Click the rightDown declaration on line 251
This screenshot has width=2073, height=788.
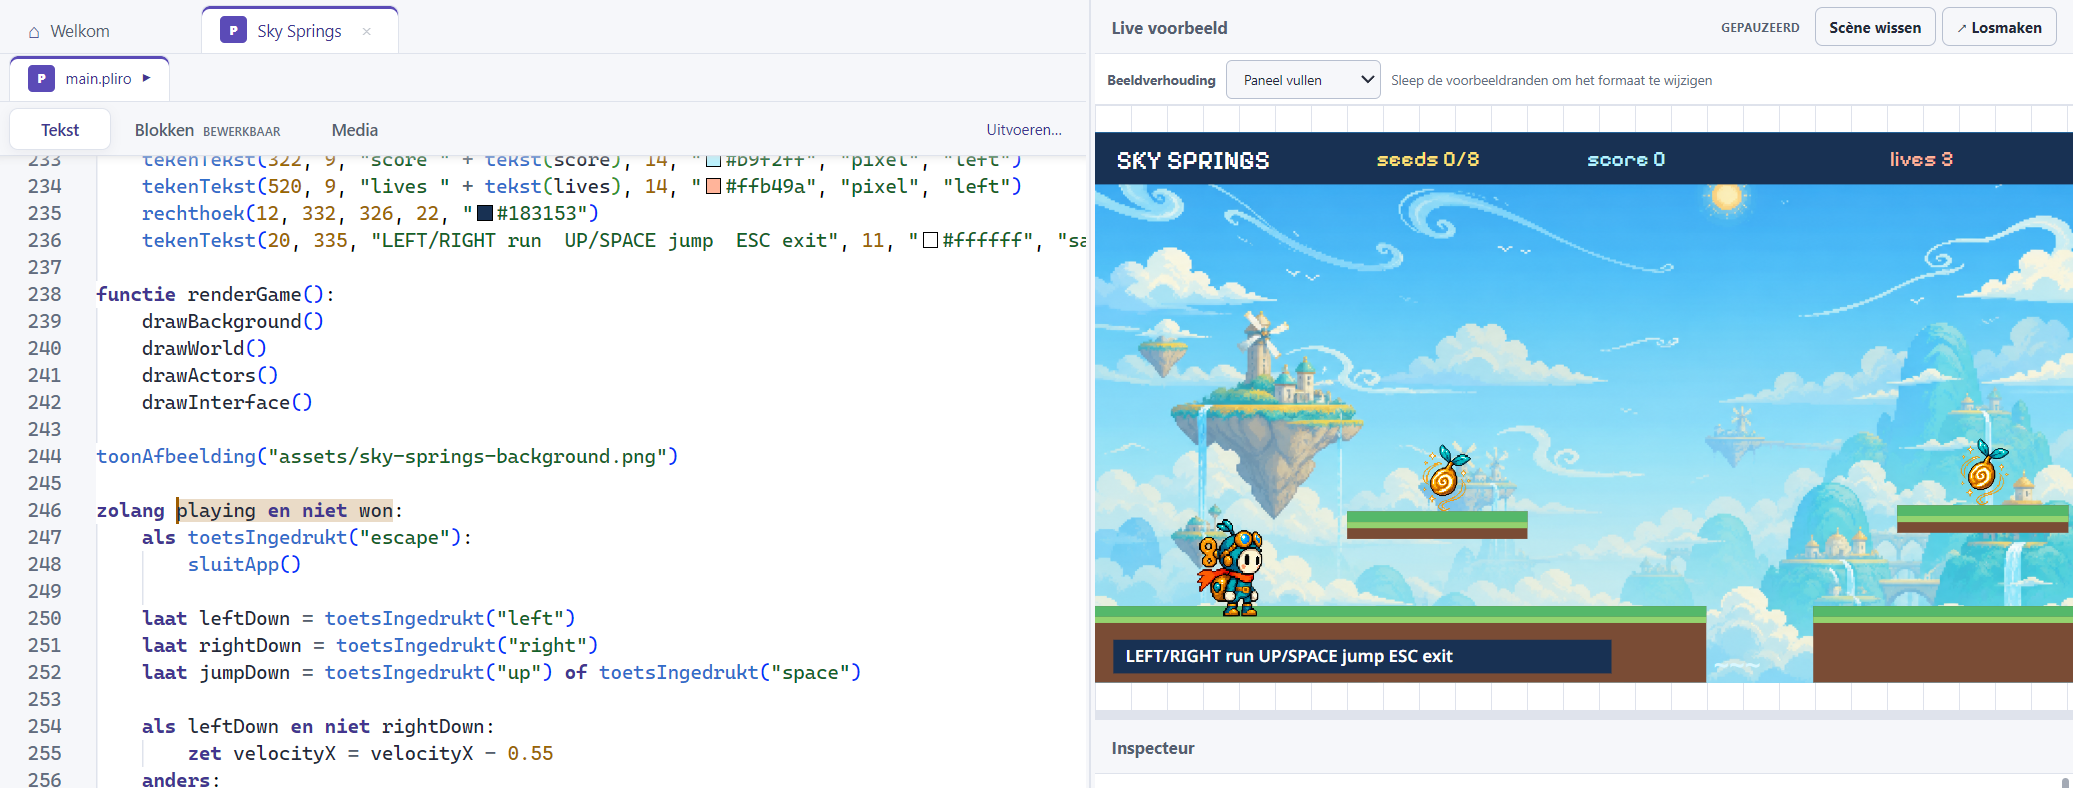(x=370, y=645)
